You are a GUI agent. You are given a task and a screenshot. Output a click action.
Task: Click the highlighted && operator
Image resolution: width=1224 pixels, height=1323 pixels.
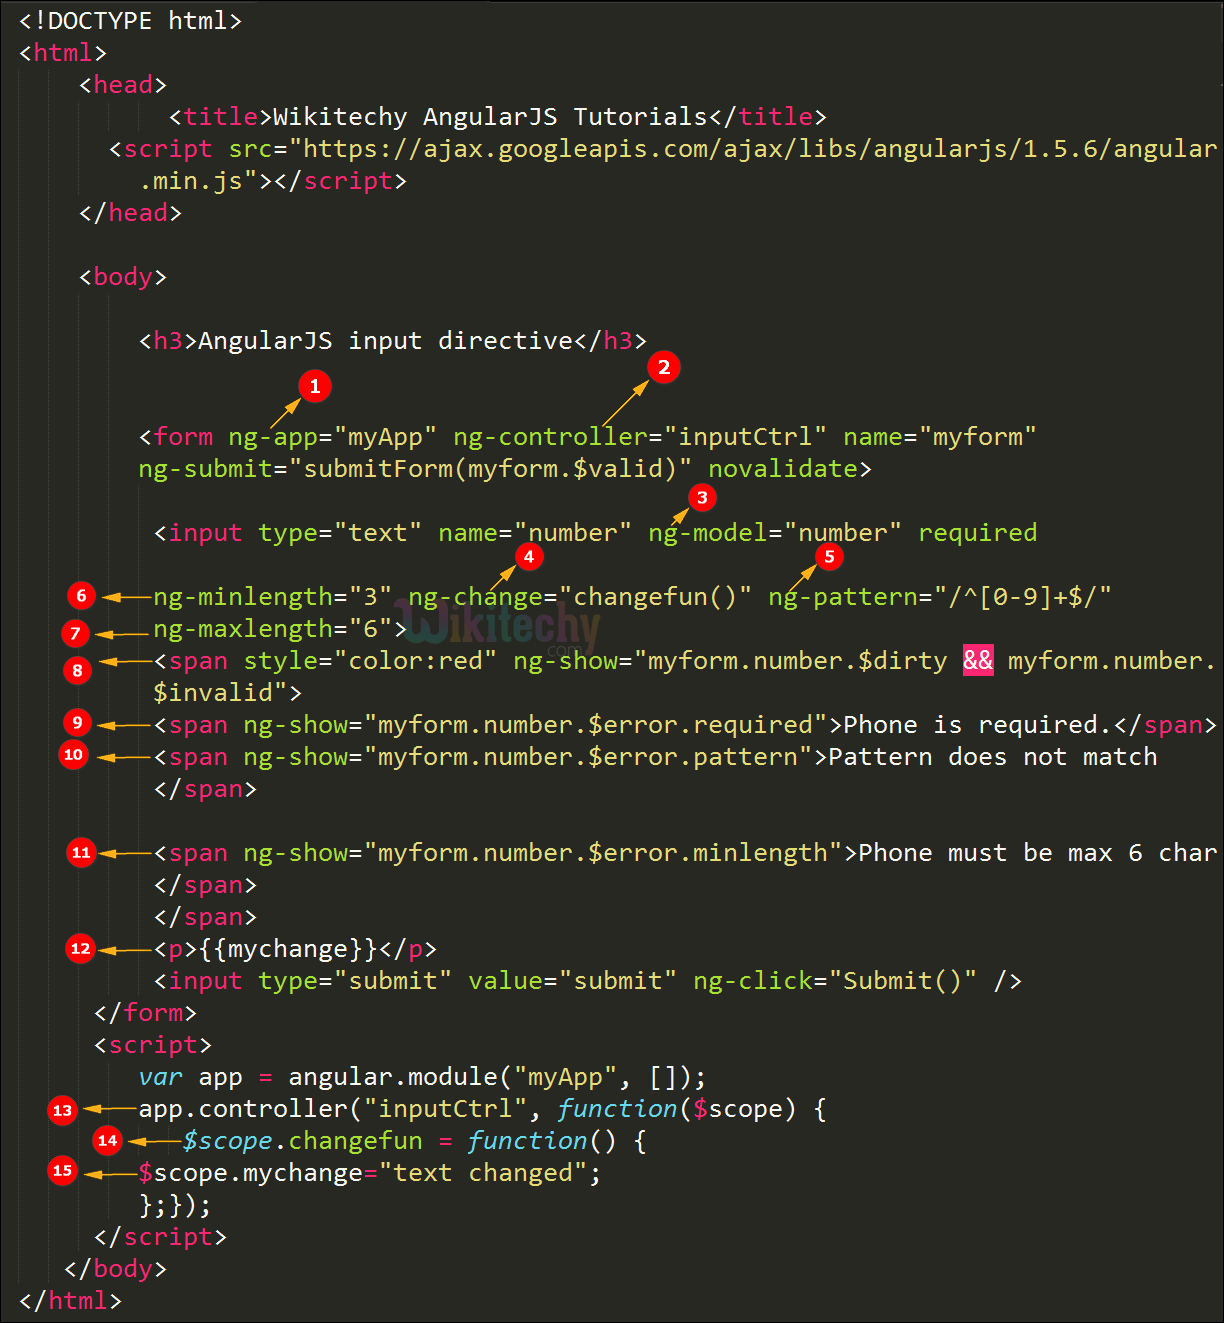click(x=978, y=660)
